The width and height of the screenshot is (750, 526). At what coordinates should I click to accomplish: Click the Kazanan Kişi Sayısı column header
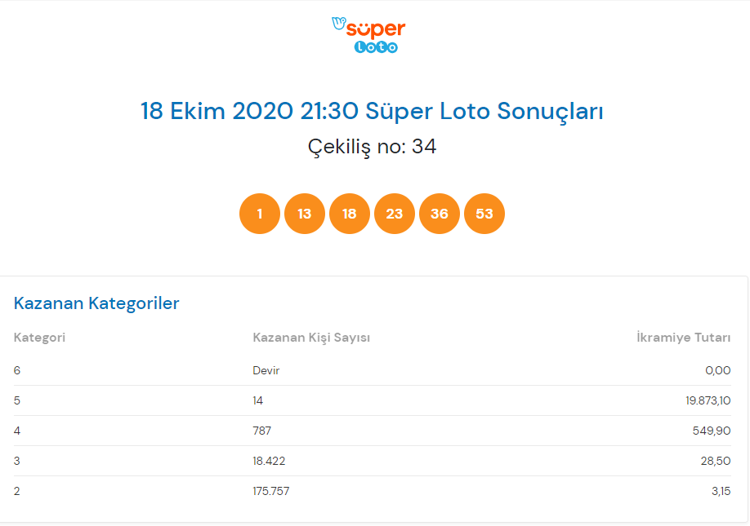click(x=311, y=338)
